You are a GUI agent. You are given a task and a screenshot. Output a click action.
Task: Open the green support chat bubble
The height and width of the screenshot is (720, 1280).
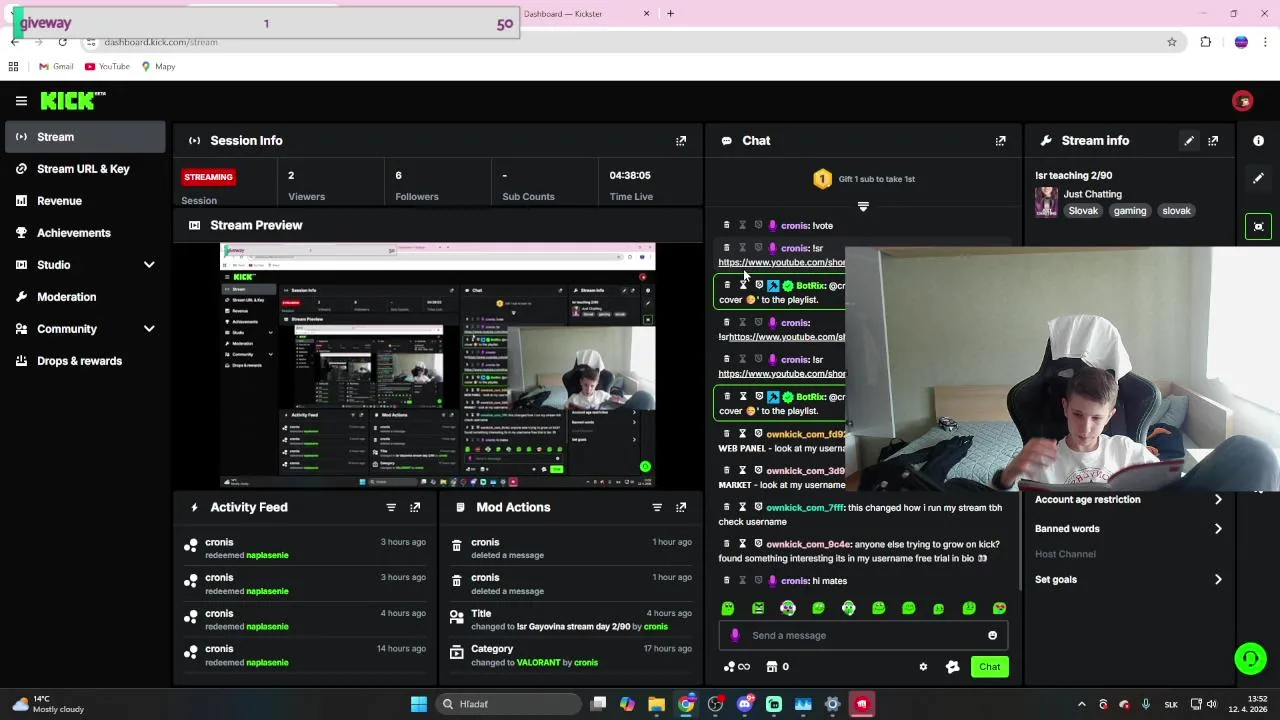1250,658
